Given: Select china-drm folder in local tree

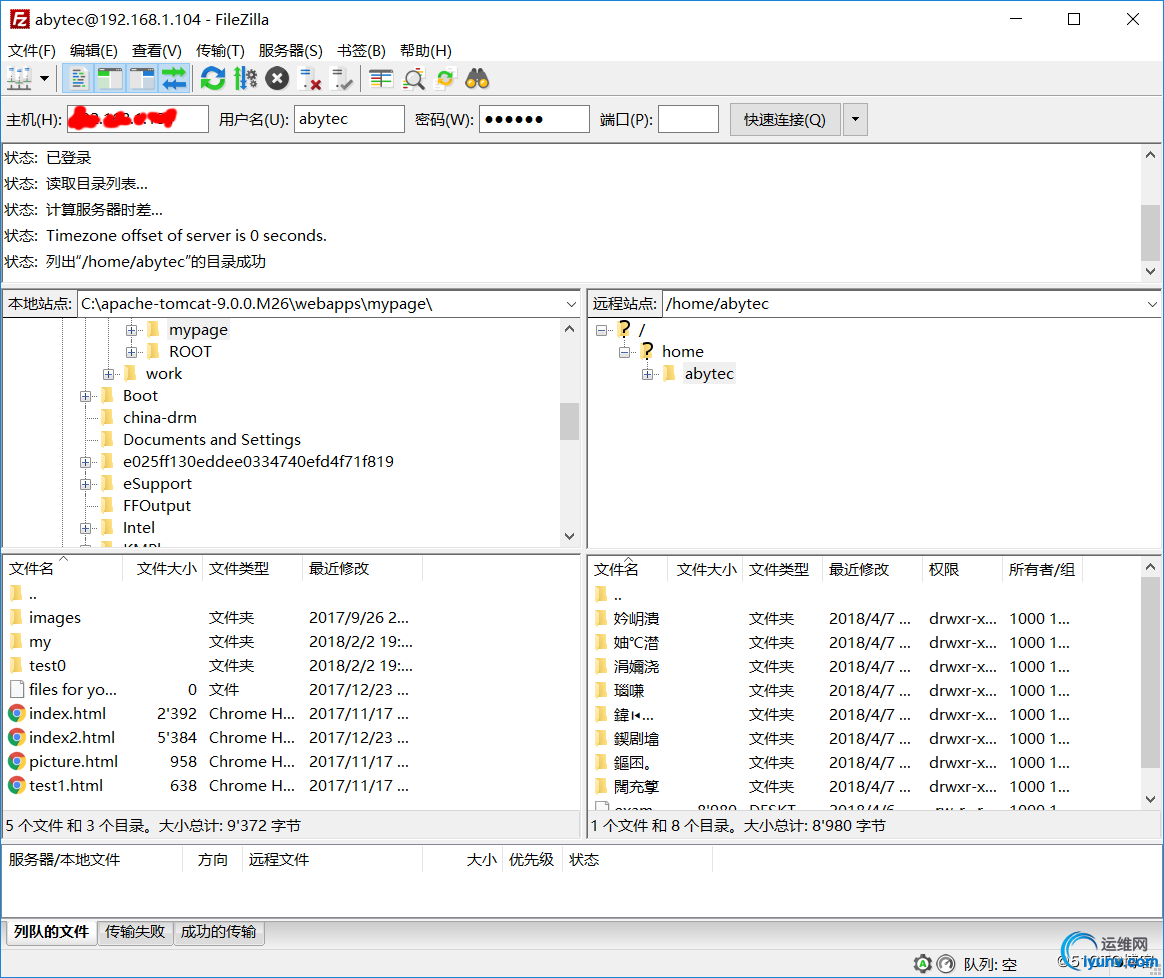Looking at the screenshot, I should pos(160,417).
